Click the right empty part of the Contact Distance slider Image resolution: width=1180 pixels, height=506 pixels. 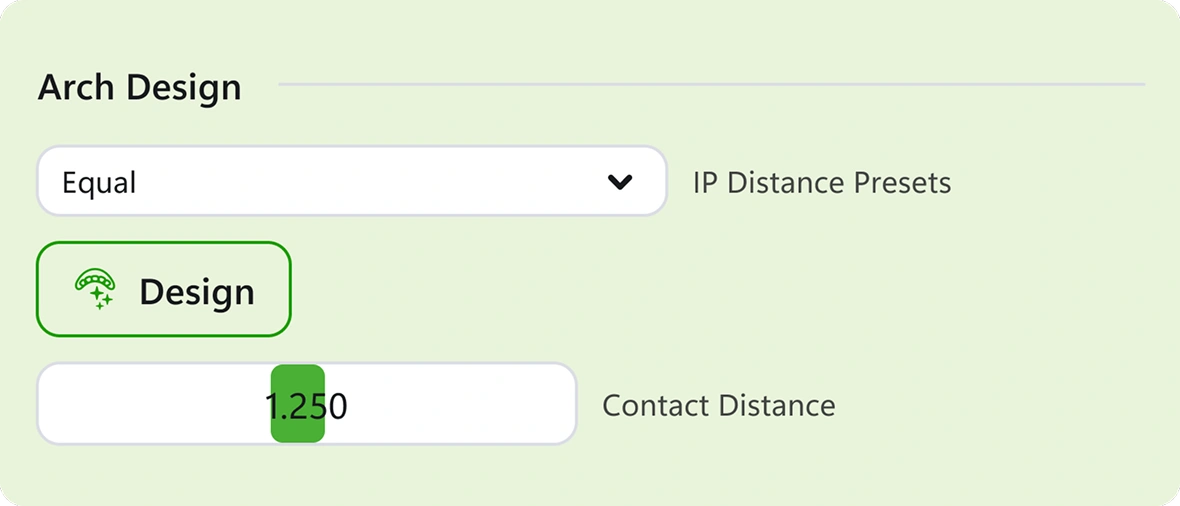coord(450,404)
